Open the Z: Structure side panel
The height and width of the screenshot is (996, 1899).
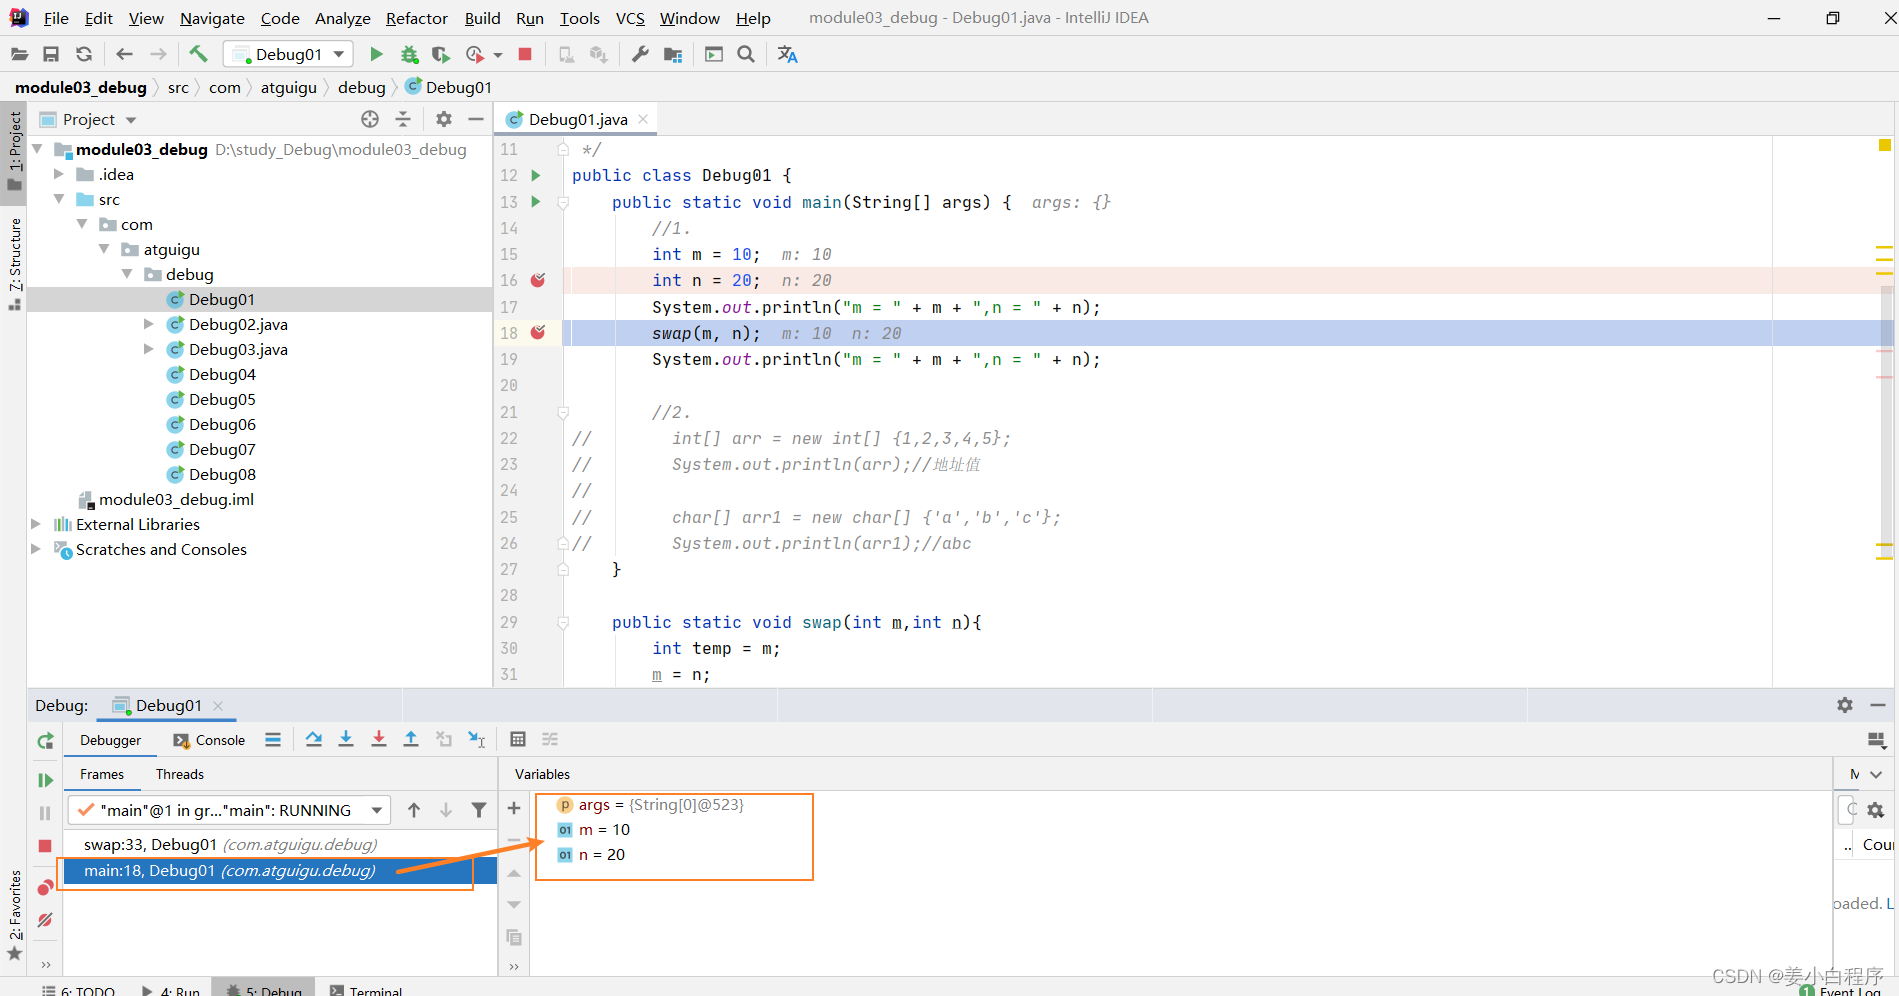click(x=14, y=262)
